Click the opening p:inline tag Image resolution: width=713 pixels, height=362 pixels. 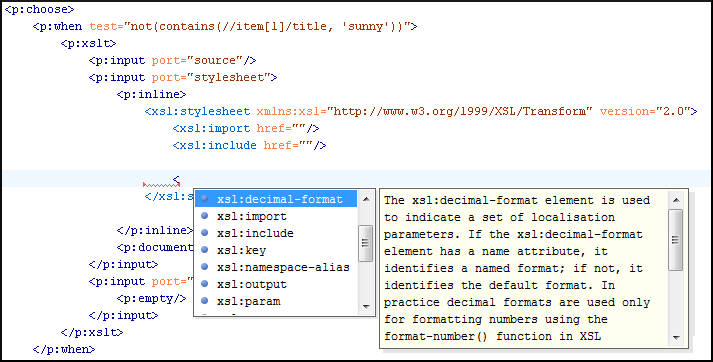click(151, 95)
